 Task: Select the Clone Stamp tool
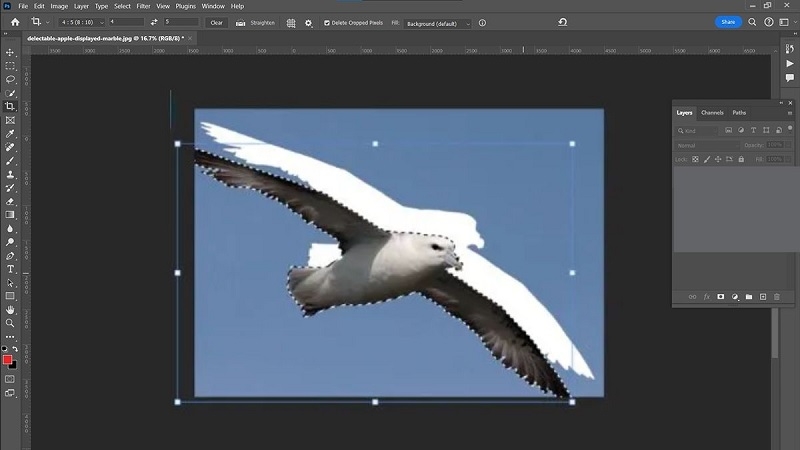pos(10,174)
